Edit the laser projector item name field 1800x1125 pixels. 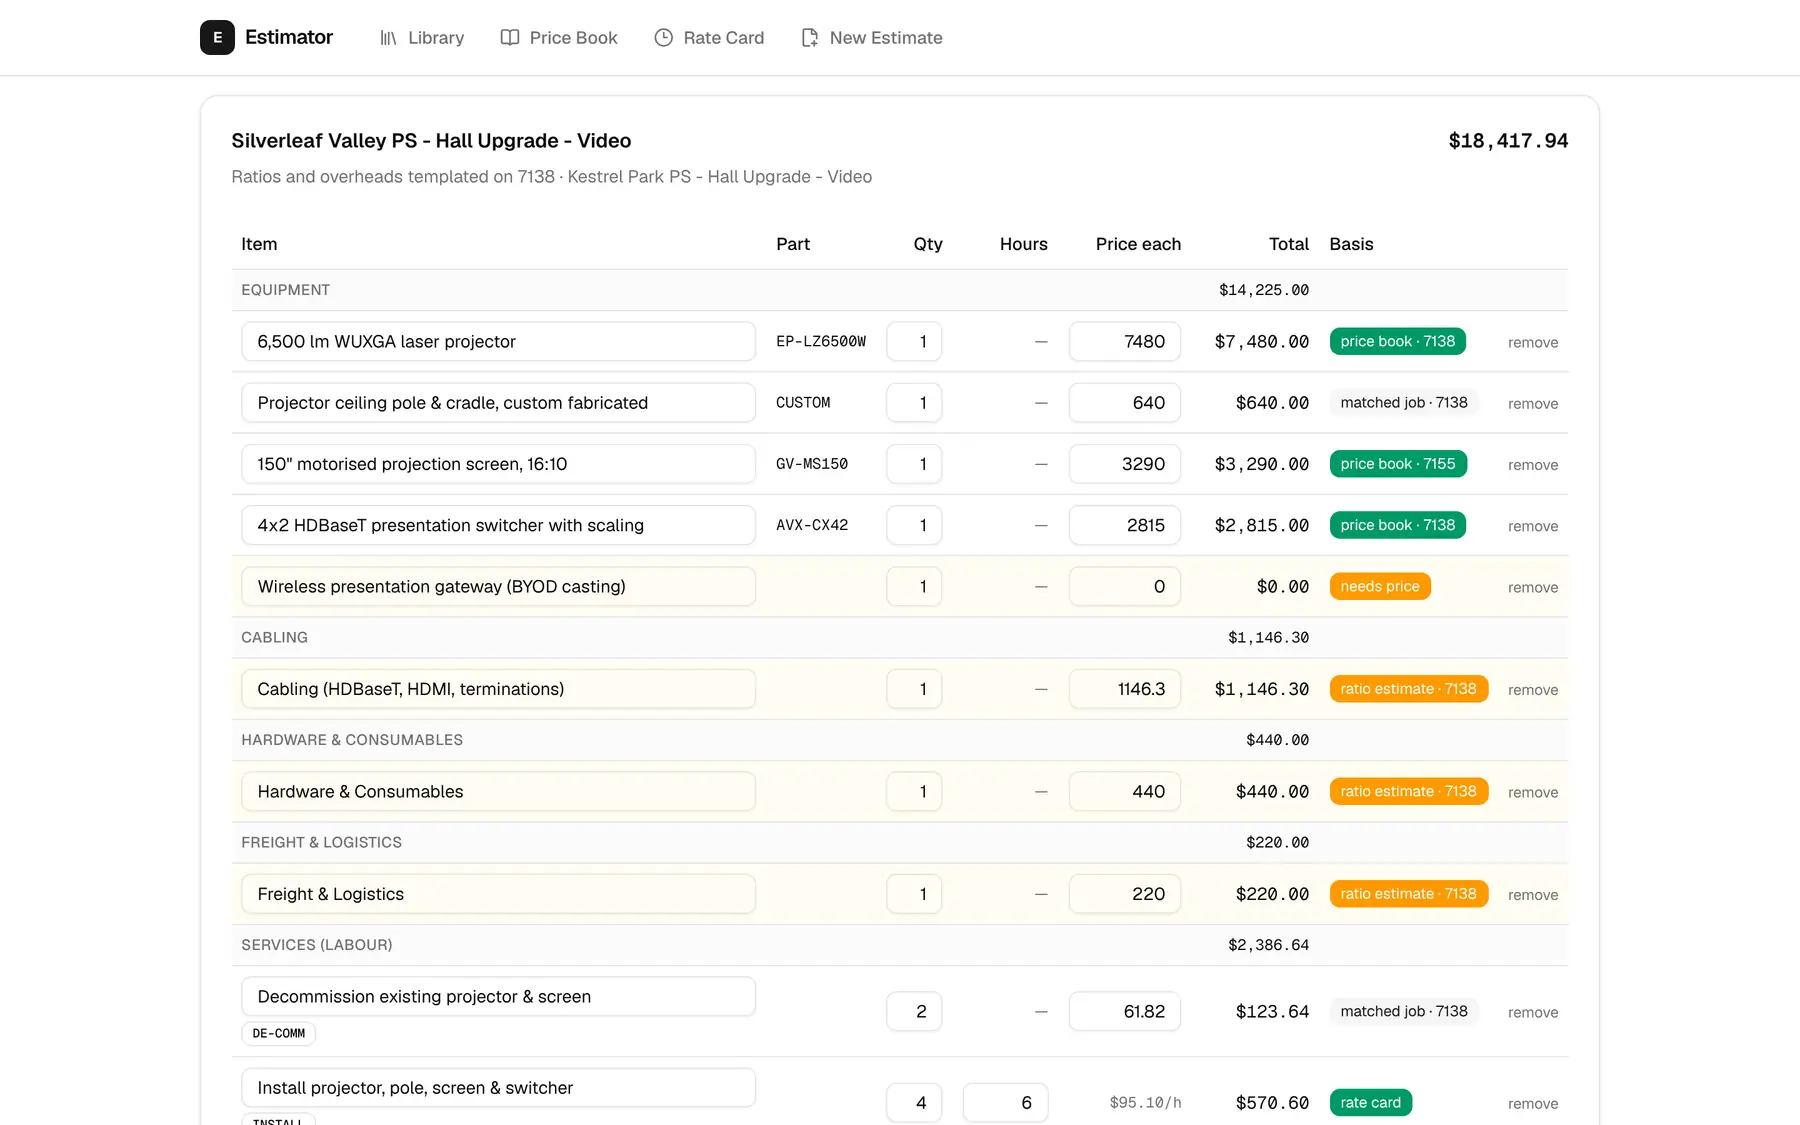(x=498, y=341)
